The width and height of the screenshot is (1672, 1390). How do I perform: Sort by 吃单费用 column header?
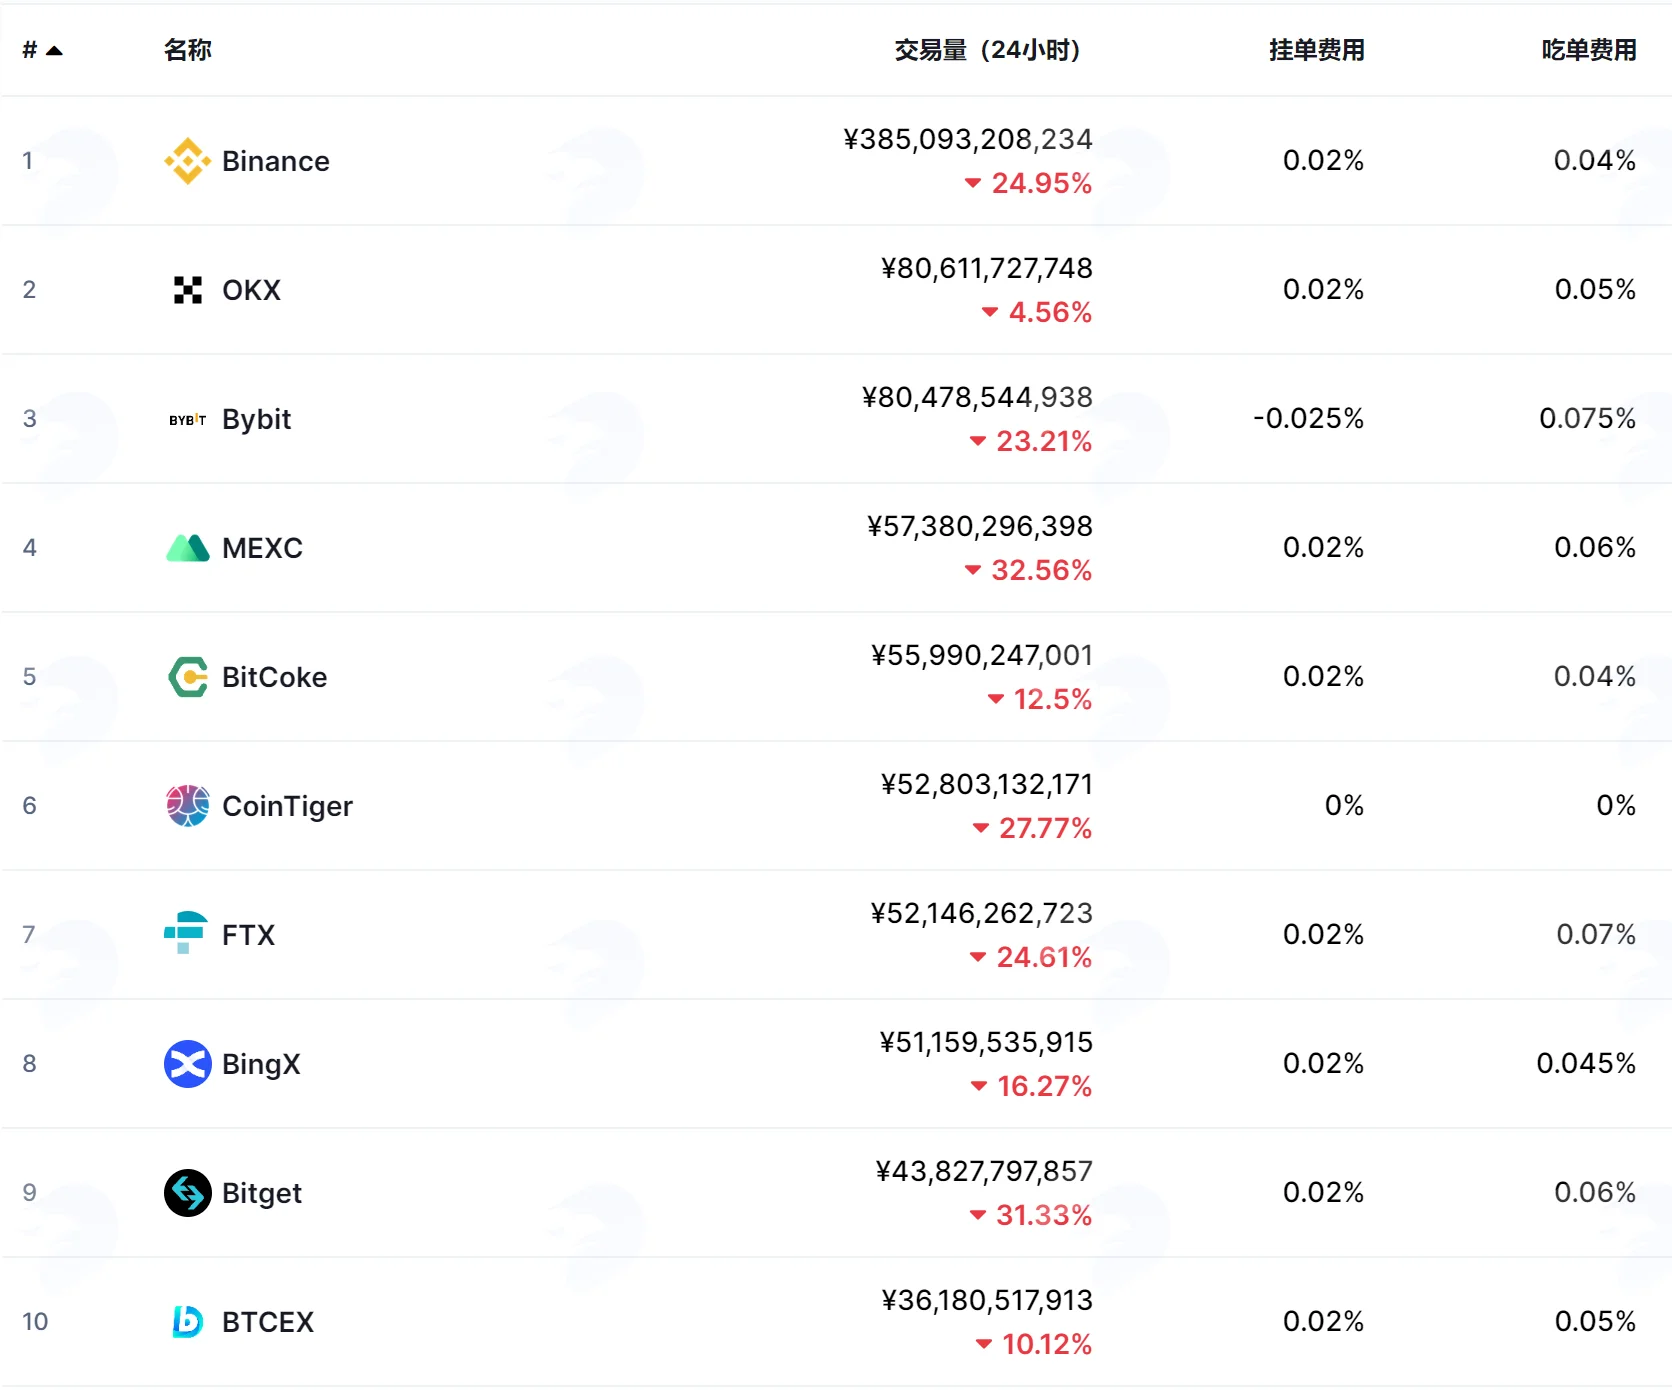[1588, 50]
